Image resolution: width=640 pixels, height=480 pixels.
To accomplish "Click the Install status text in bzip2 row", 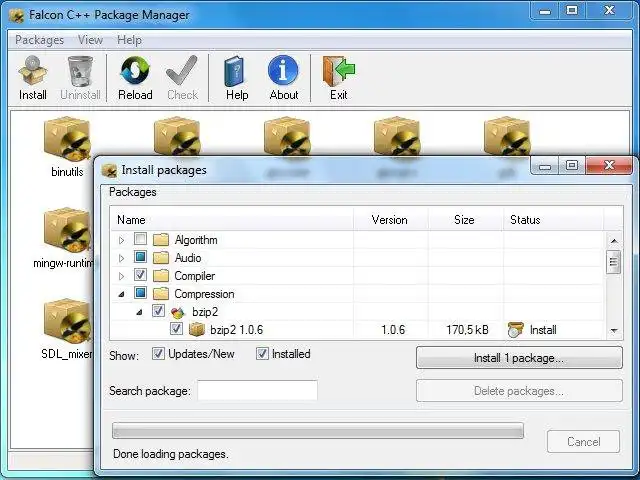I will [x=543, y=330].
